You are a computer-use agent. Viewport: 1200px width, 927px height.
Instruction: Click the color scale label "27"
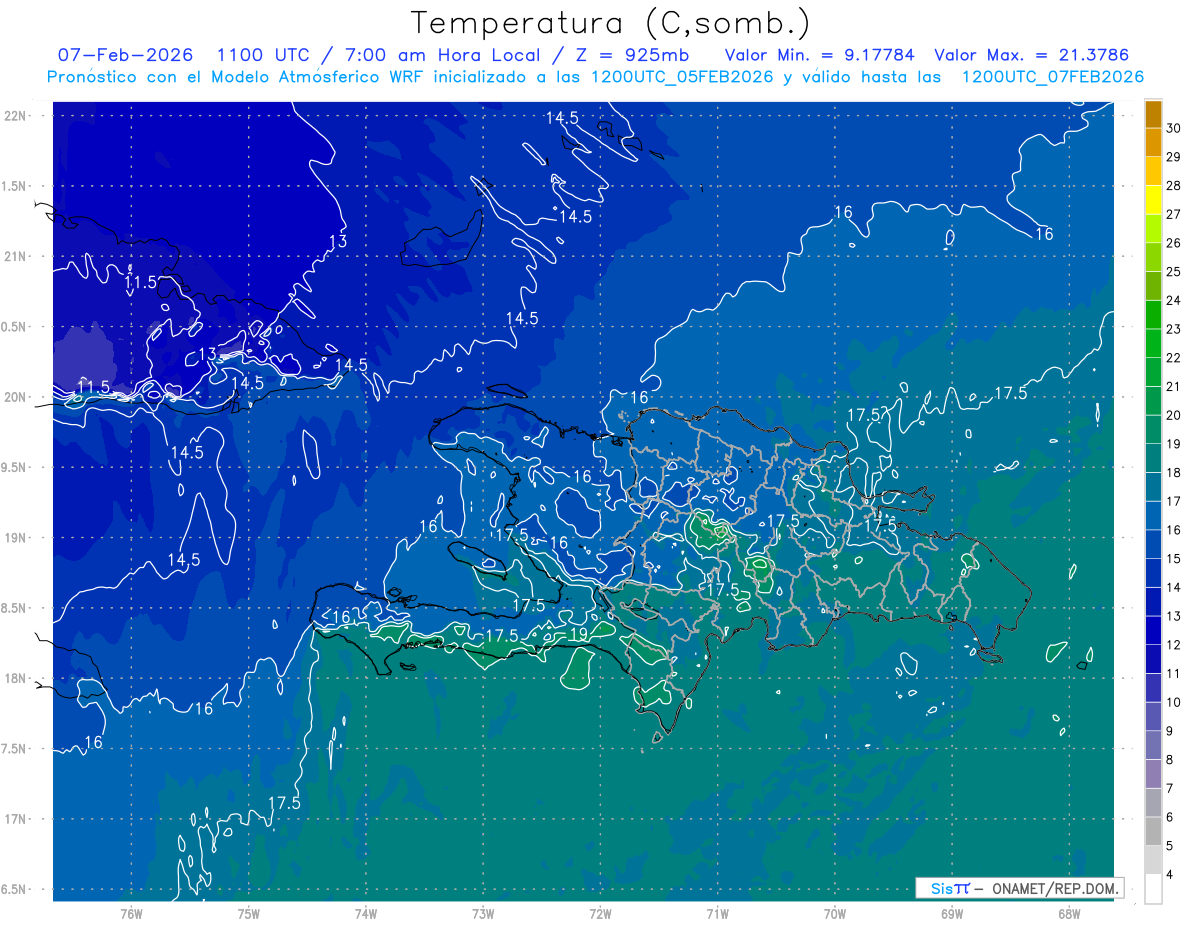click(1174, 214)
